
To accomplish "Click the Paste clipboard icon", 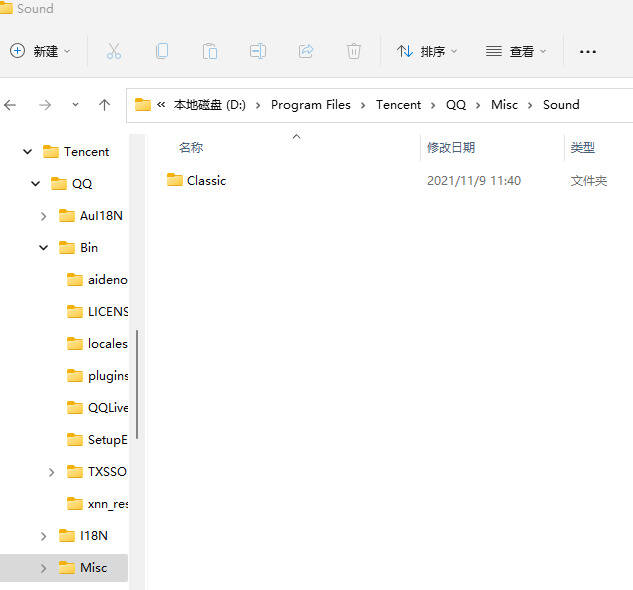I will click(210, 51).
